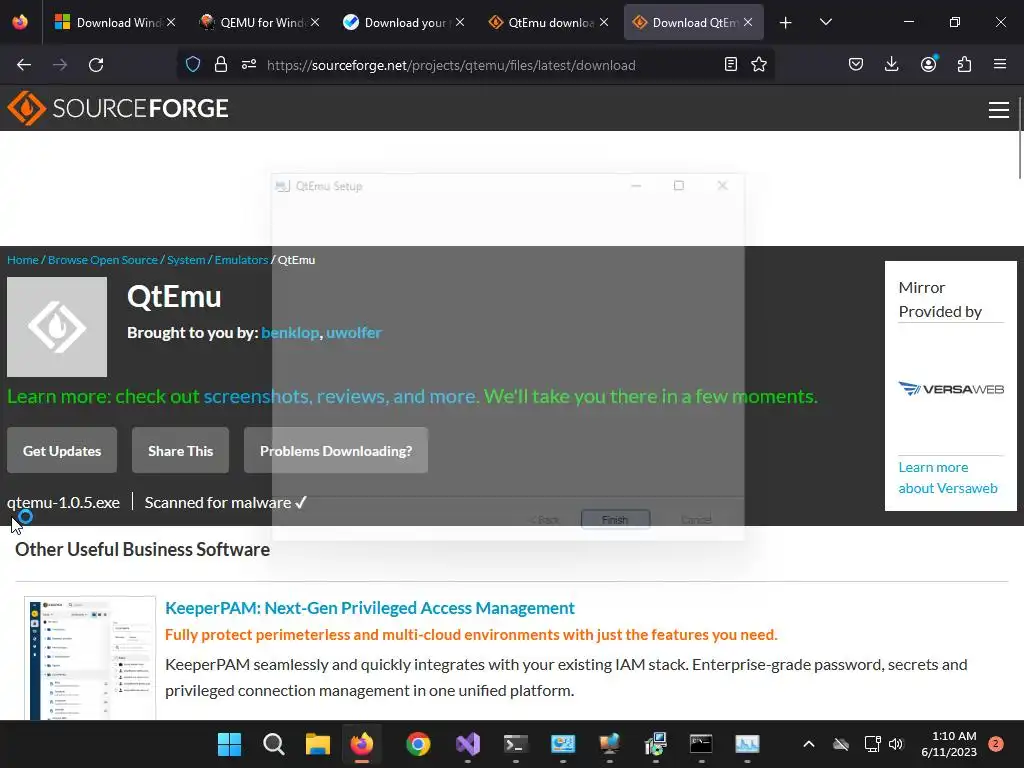Reload the current page
1024x768 pixels.
click(96, 65)
